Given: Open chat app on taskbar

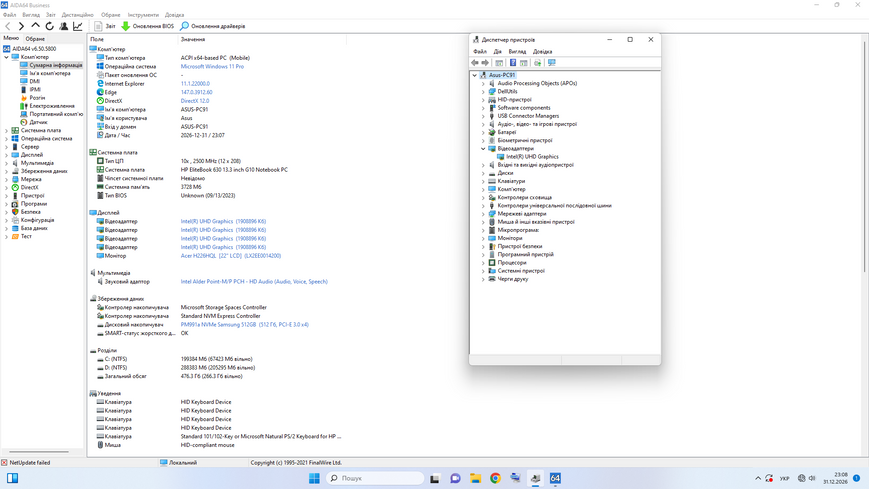Looking at the screenshot, I should (456, 478).
